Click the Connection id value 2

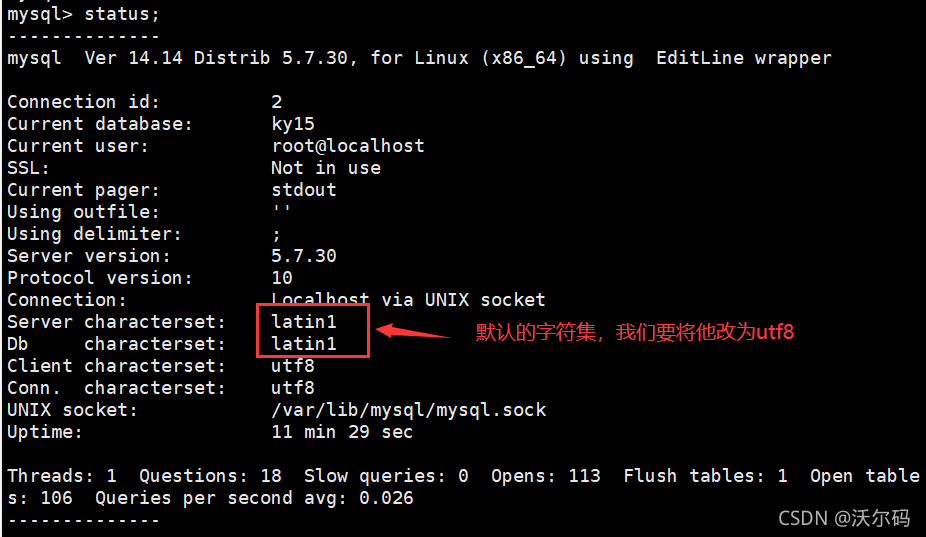point(277,102)
